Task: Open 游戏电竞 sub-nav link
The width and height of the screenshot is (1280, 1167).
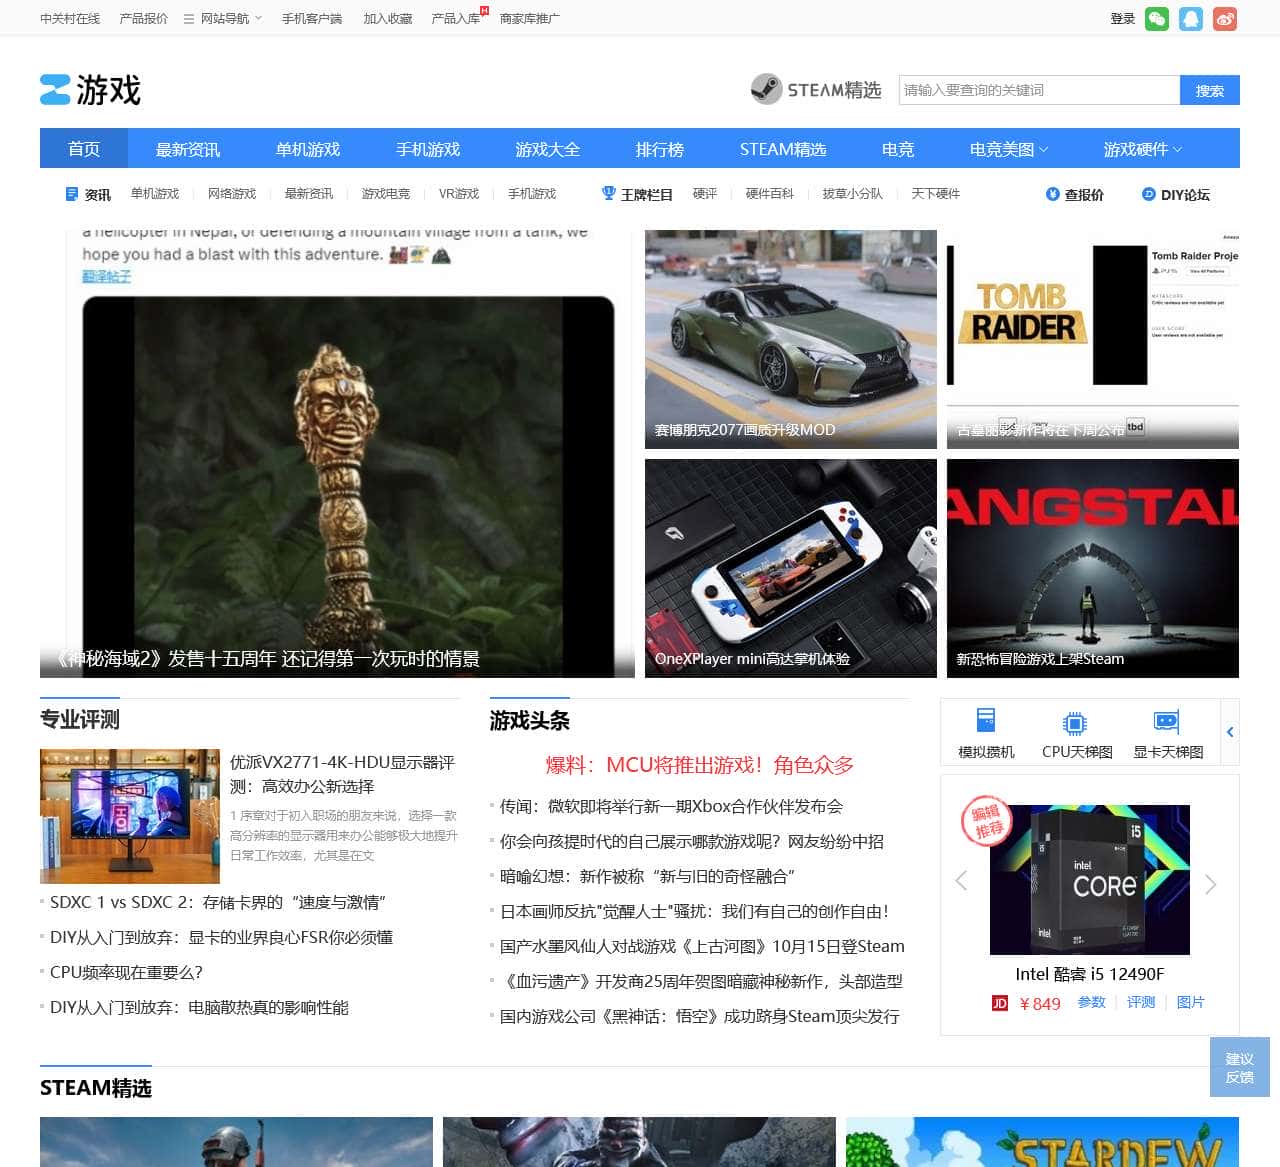Action: pyautogui.click(x=386, y=194)
